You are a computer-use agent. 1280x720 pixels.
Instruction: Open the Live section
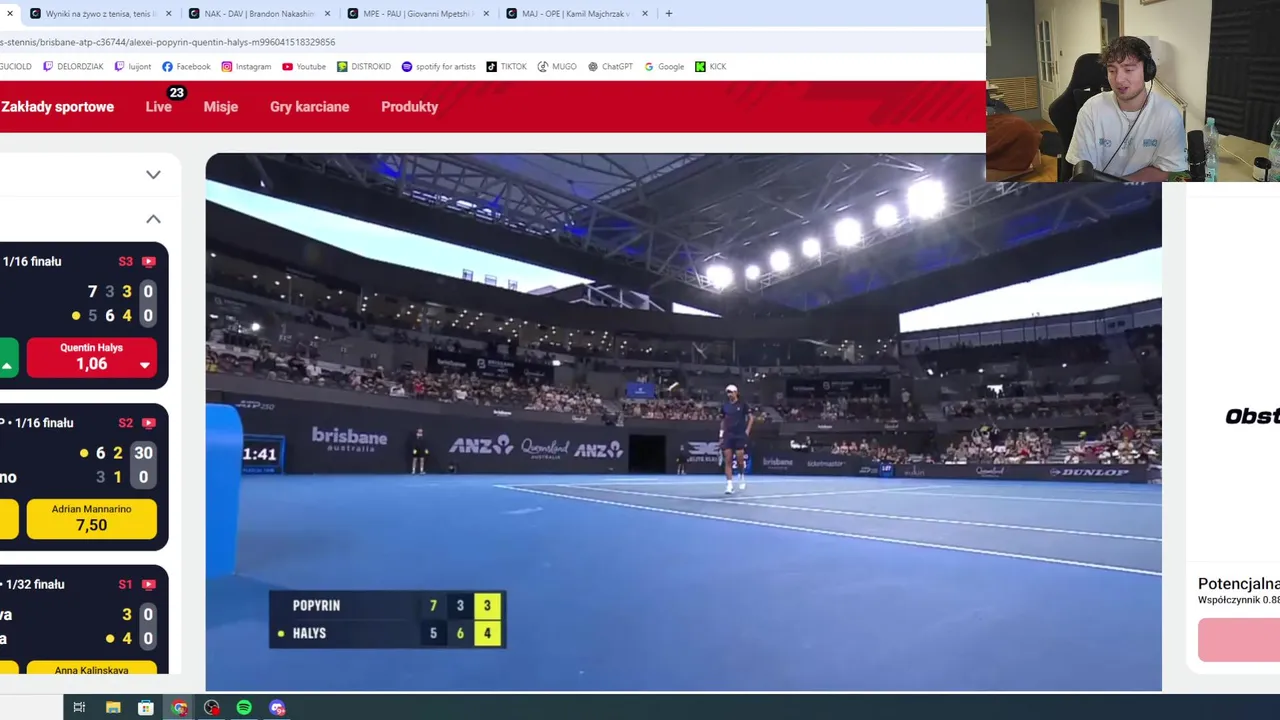click(159, 107)
